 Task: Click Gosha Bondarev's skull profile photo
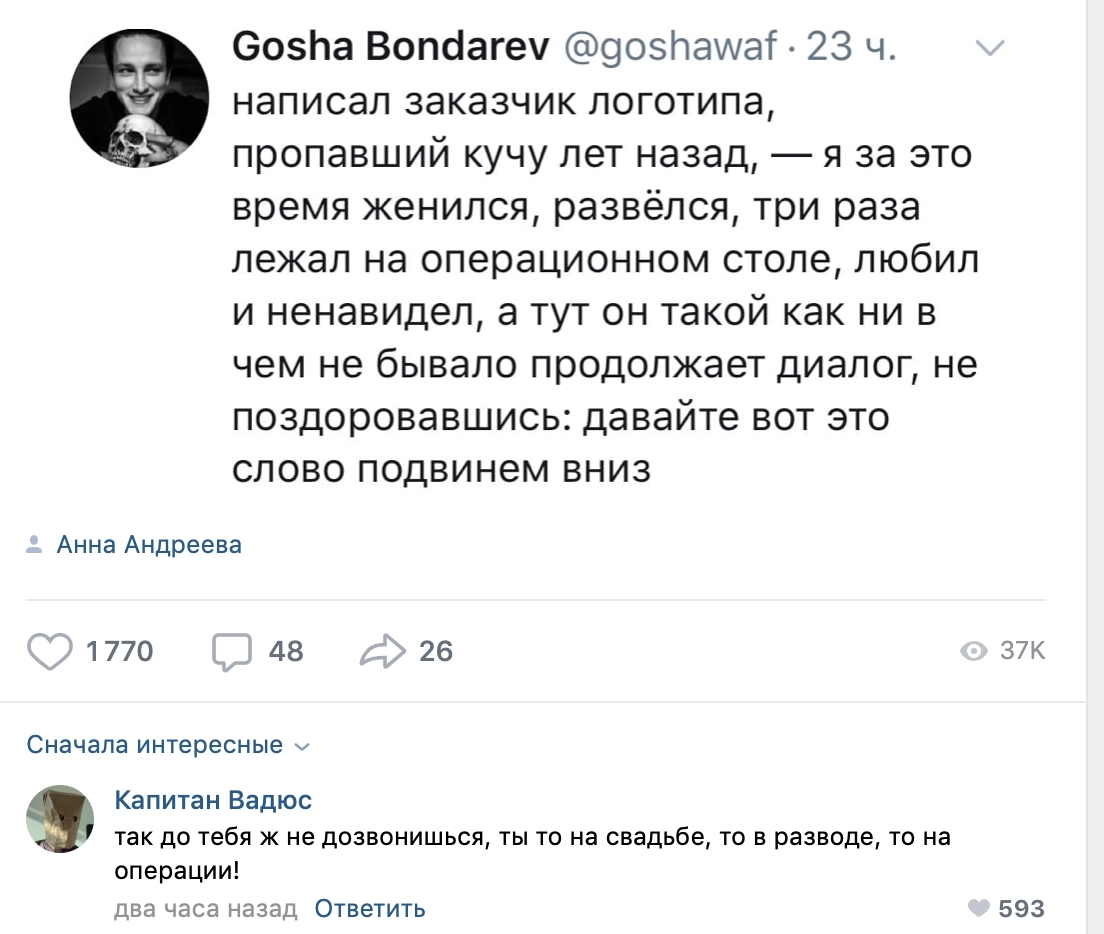click(x=139, y=97)
